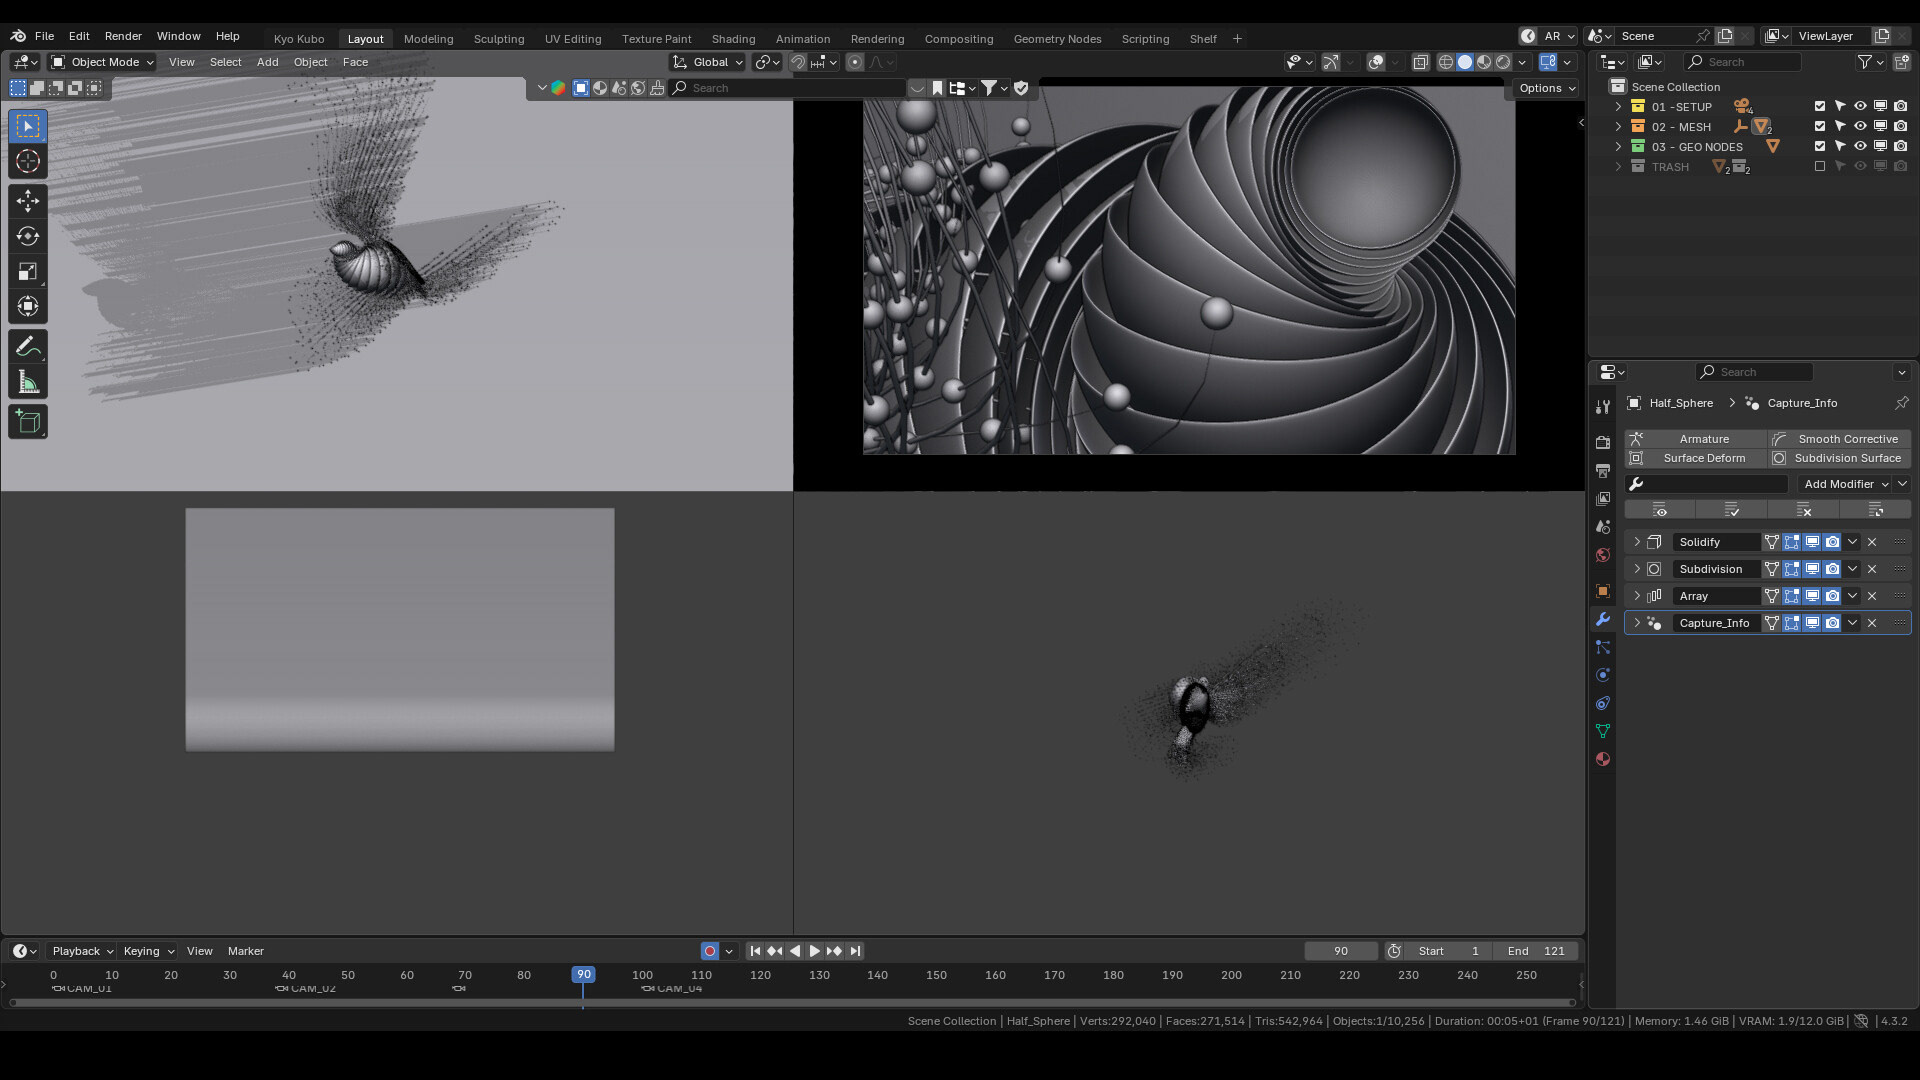
Task: Select the Rotate tool
Action: [x=28, y=236]
